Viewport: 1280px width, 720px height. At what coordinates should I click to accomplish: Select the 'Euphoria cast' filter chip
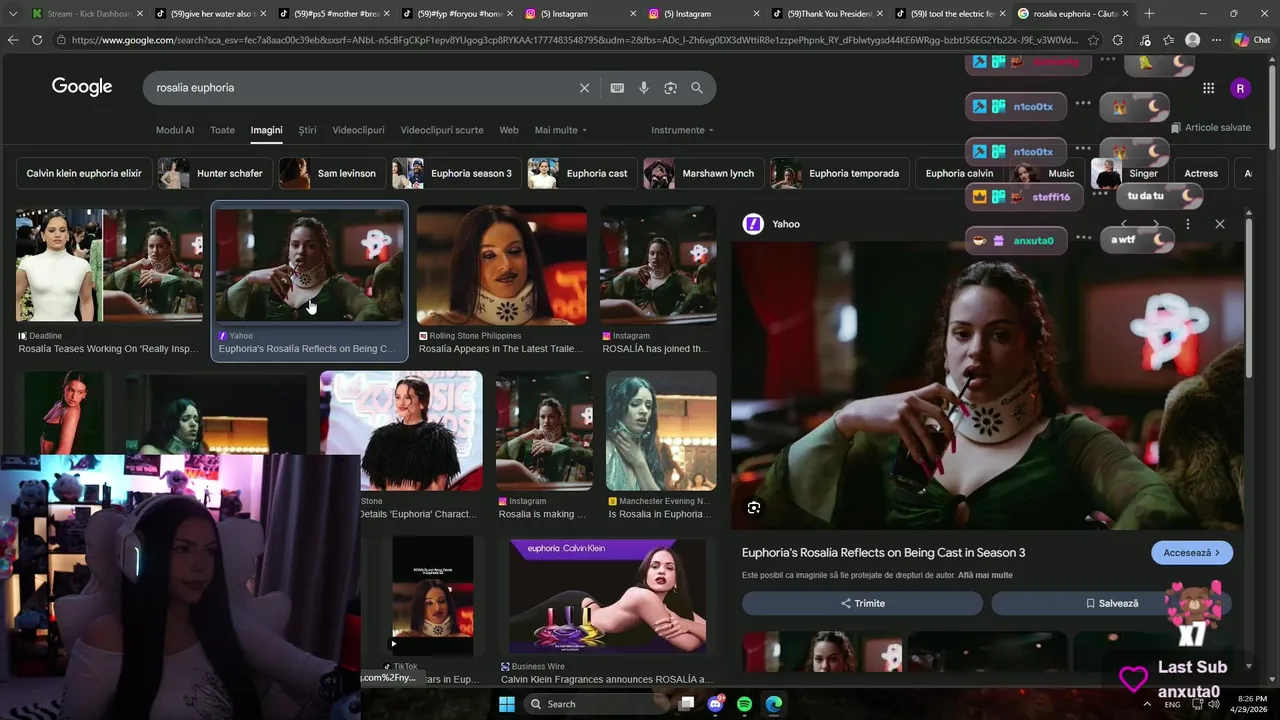click(582, 173)
